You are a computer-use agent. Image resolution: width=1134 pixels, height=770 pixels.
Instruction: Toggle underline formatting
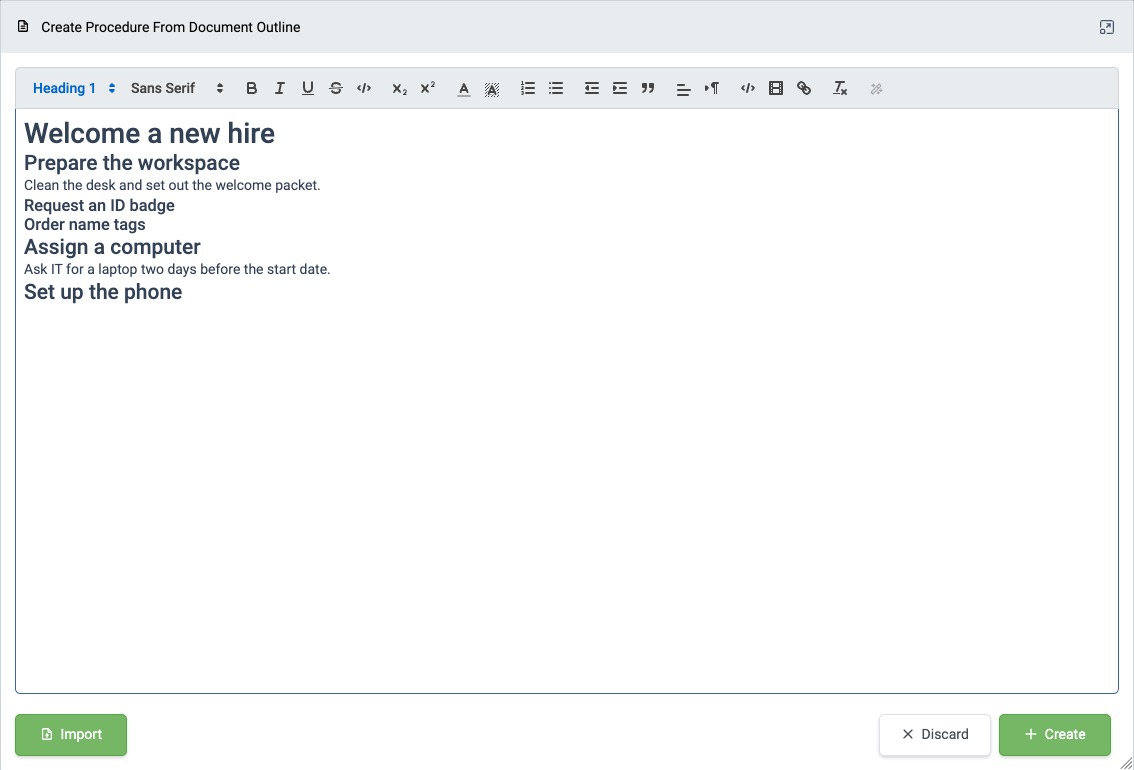coord(307,88)
